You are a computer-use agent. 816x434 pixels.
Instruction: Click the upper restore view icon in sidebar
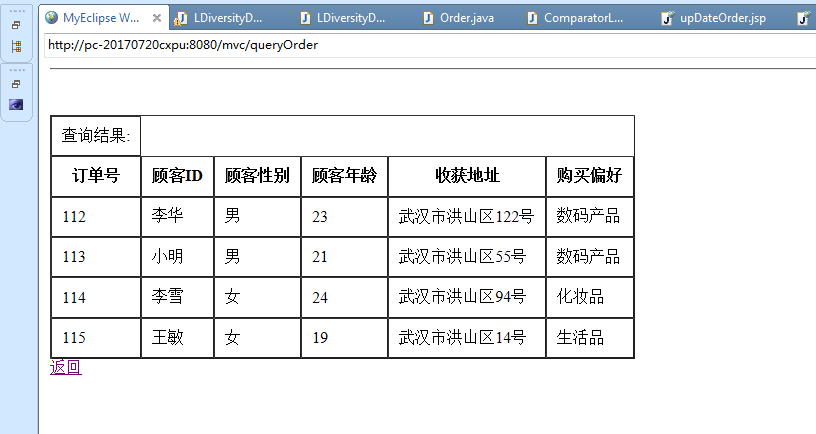pos(16,25)
